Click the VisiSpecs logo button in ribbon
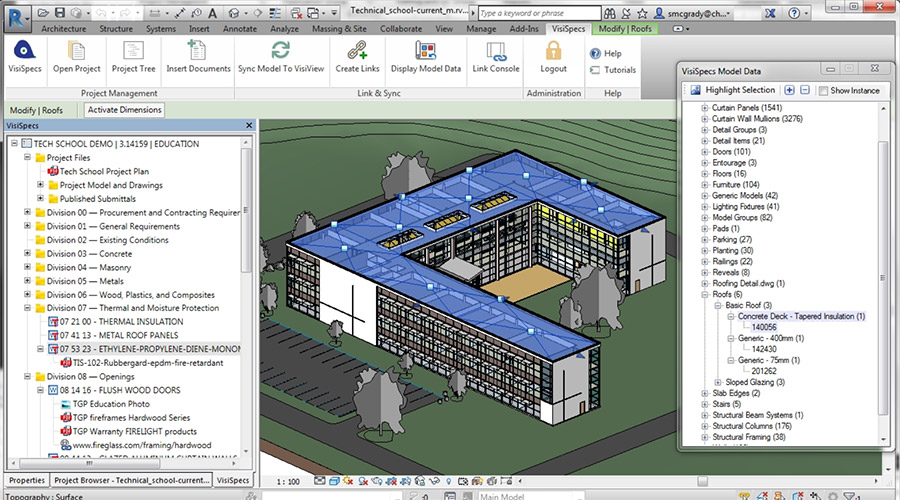The image size is (900, 500). 25,57
